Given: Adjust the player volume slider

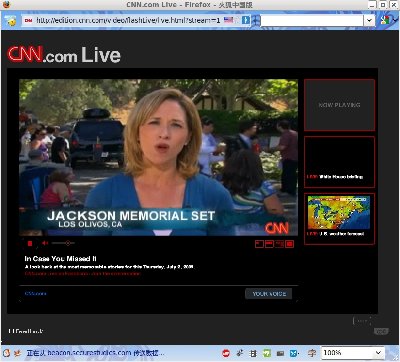Looking at the screenshot, I should (x=63, y=243).
